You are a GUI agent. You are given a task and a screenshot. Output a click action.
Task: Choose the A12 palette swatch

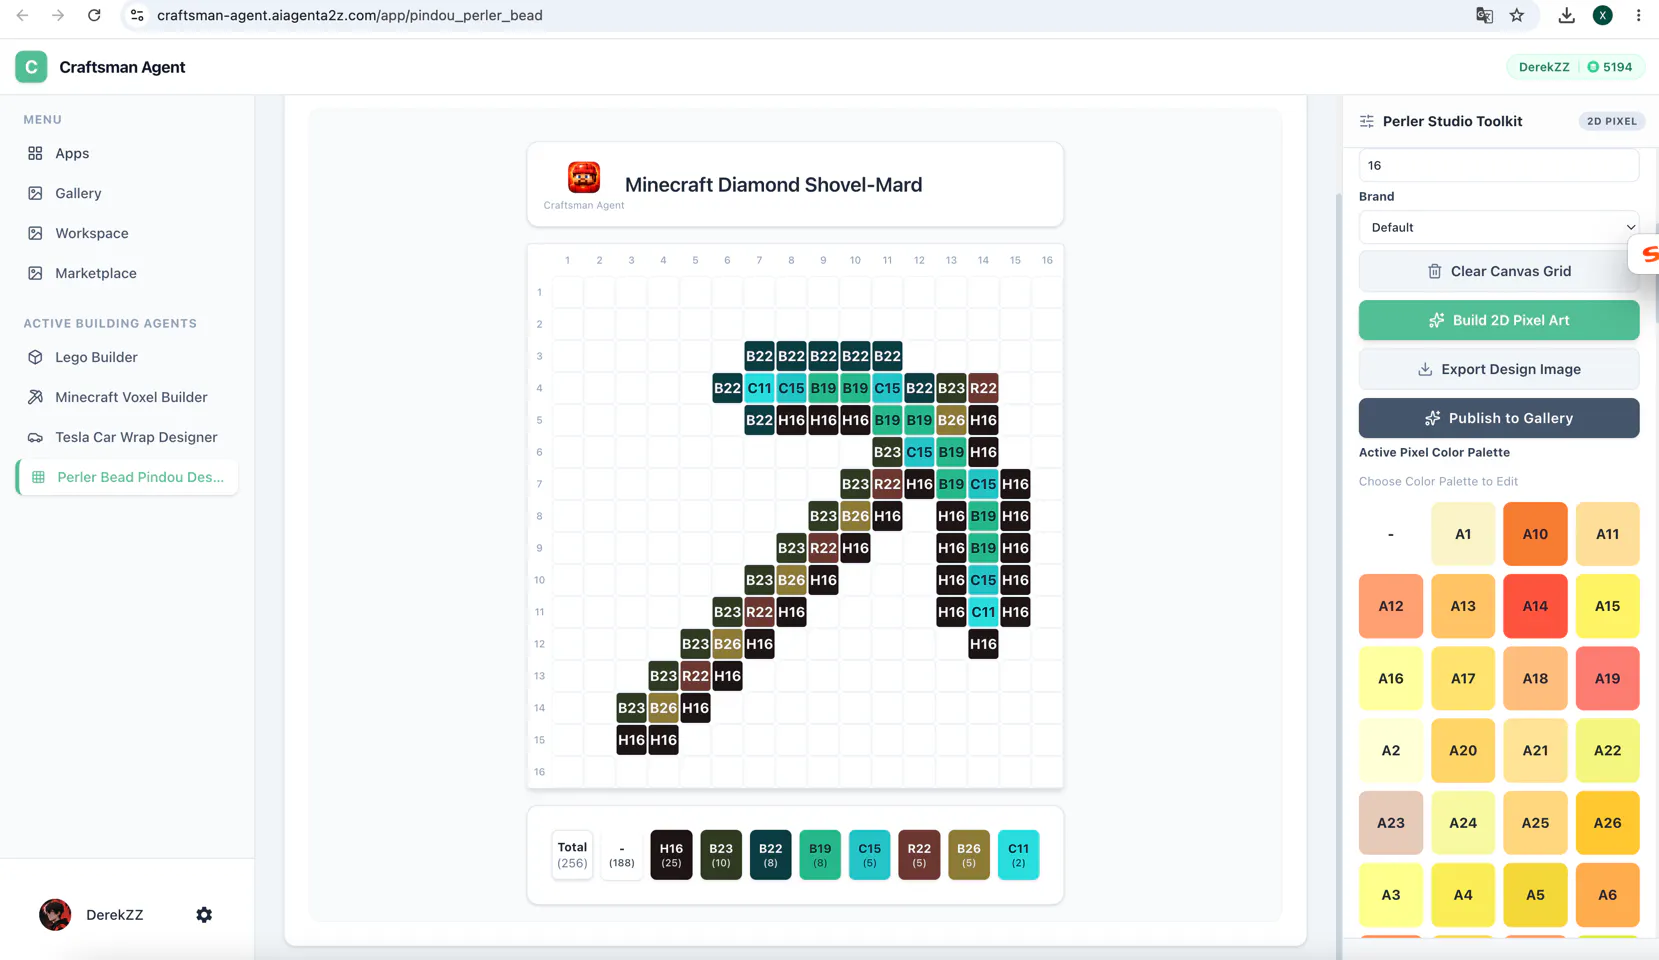[1391, 606]
